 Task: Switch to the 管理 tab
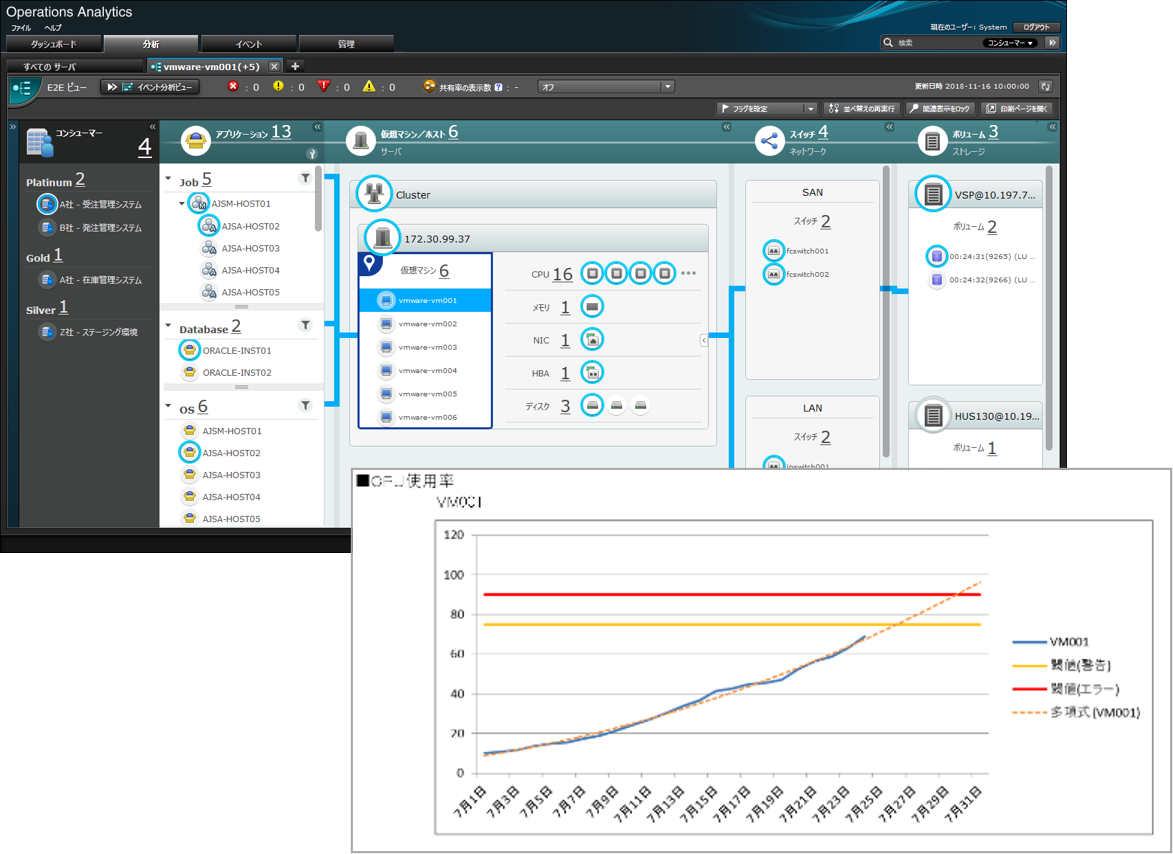pyautogui.click(x=346, y=44)
